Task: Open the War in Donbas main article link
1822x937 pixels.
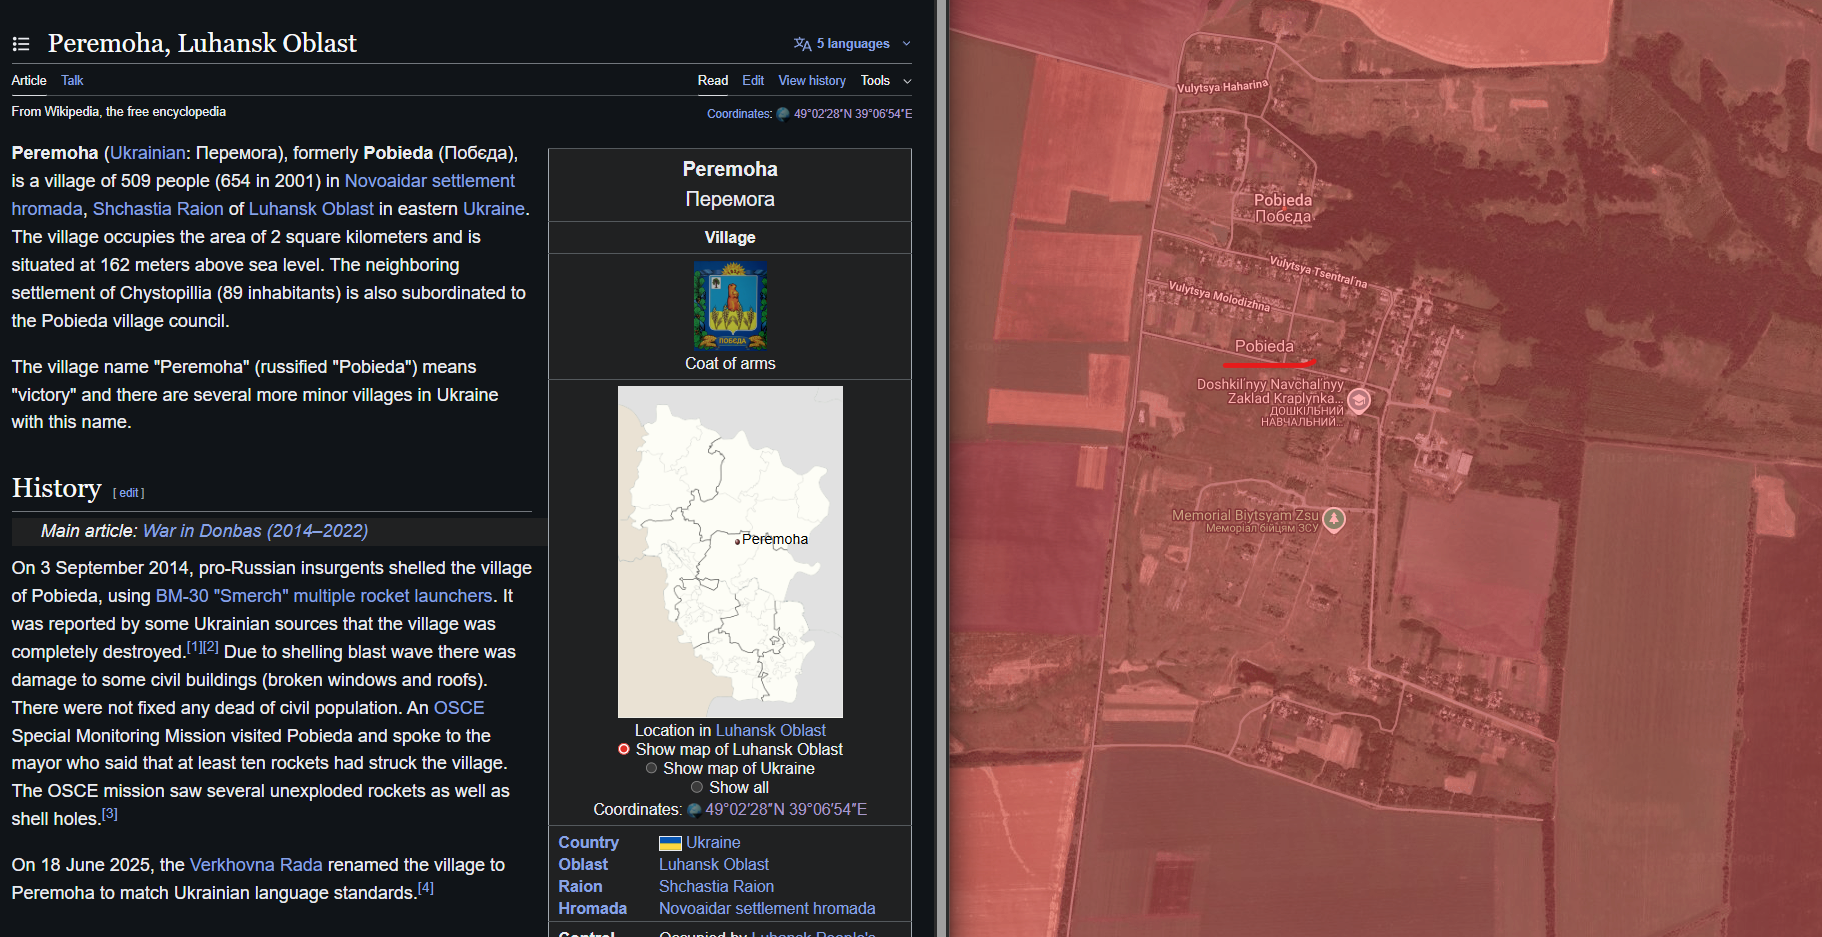Action: pos(255,531)
